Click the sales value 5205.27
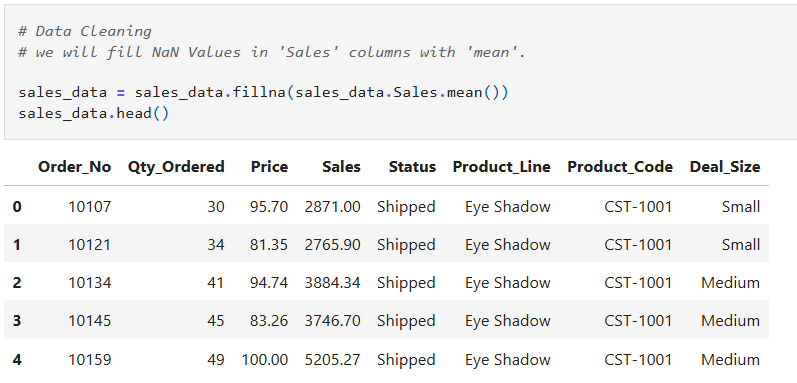This screenshot has height=383, width=797. click(332, 360)
